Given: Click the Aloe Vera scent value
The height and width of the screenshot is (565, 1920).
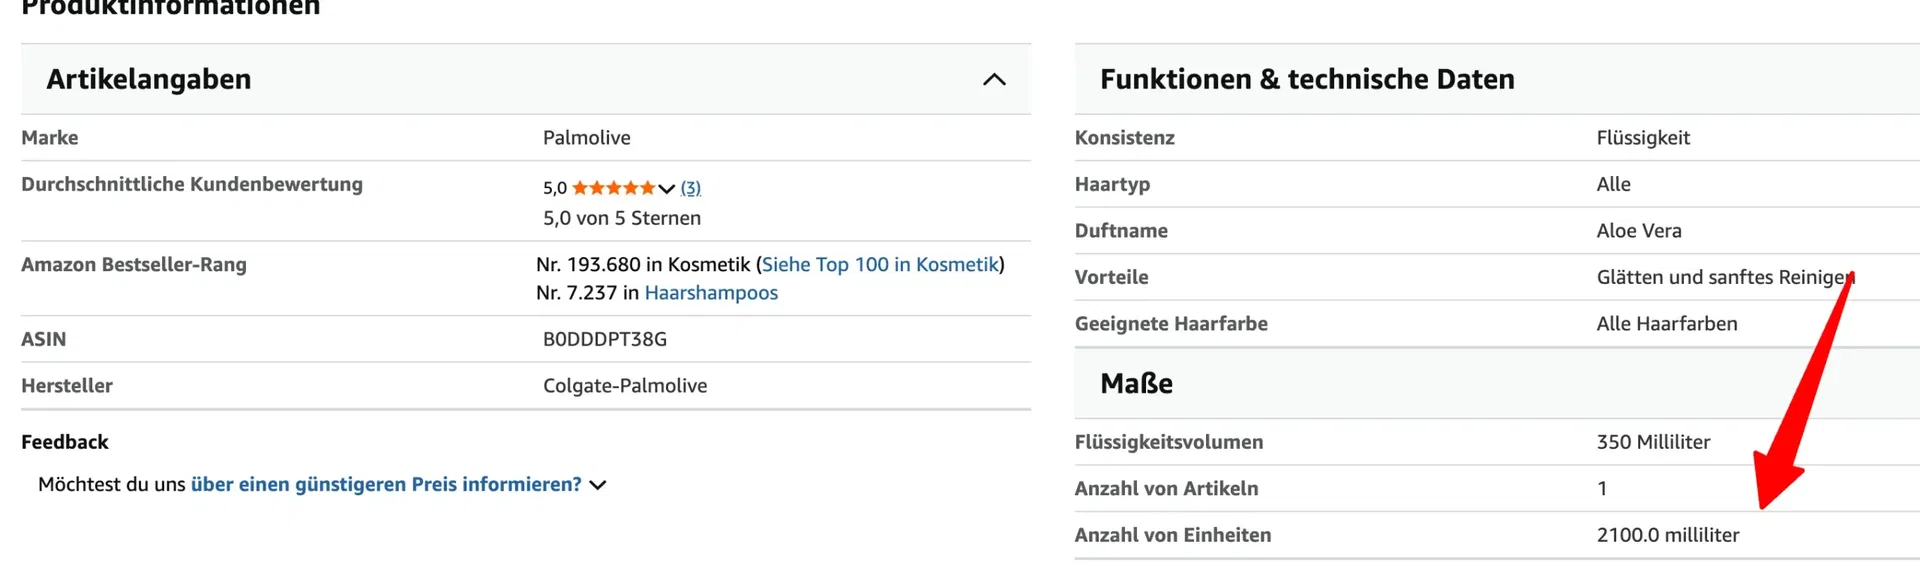Looking at the screenshot, I should coord(1639,231).
